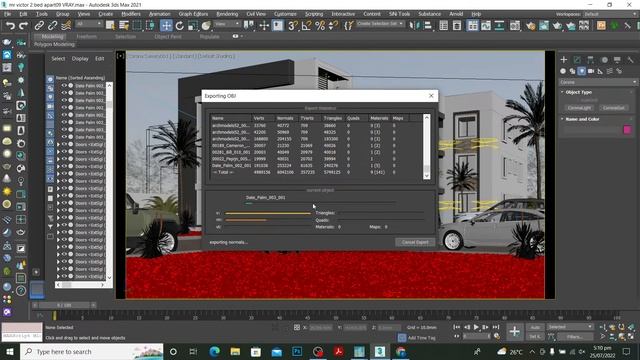This screenshot has width=640, height=360.
Task: Toggle Display Cameras filter in Scene Explorer
Action: pos(50,106)
